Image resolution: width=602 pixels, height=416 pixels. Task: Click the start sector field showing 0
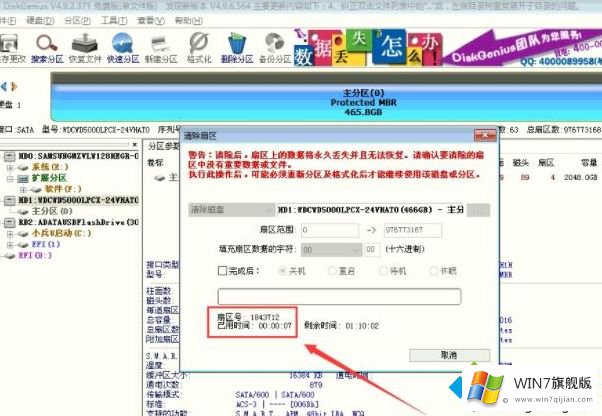pyautogui.click(x=330, y=230)
